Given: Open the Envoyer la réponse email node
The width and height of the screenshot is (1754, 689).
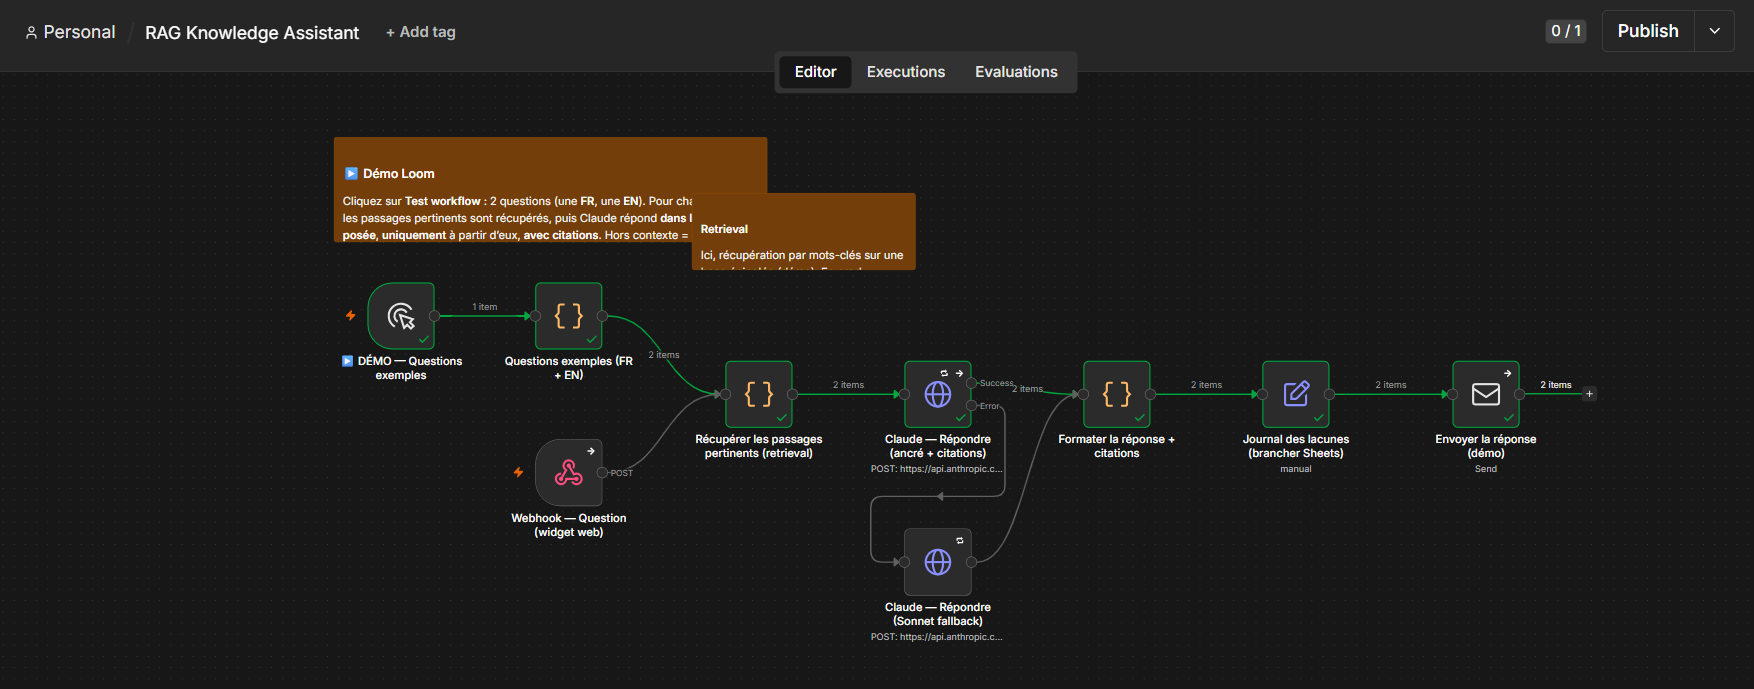Looking at the screenshot, I should pyautogui.click(x=1486, y=394).
